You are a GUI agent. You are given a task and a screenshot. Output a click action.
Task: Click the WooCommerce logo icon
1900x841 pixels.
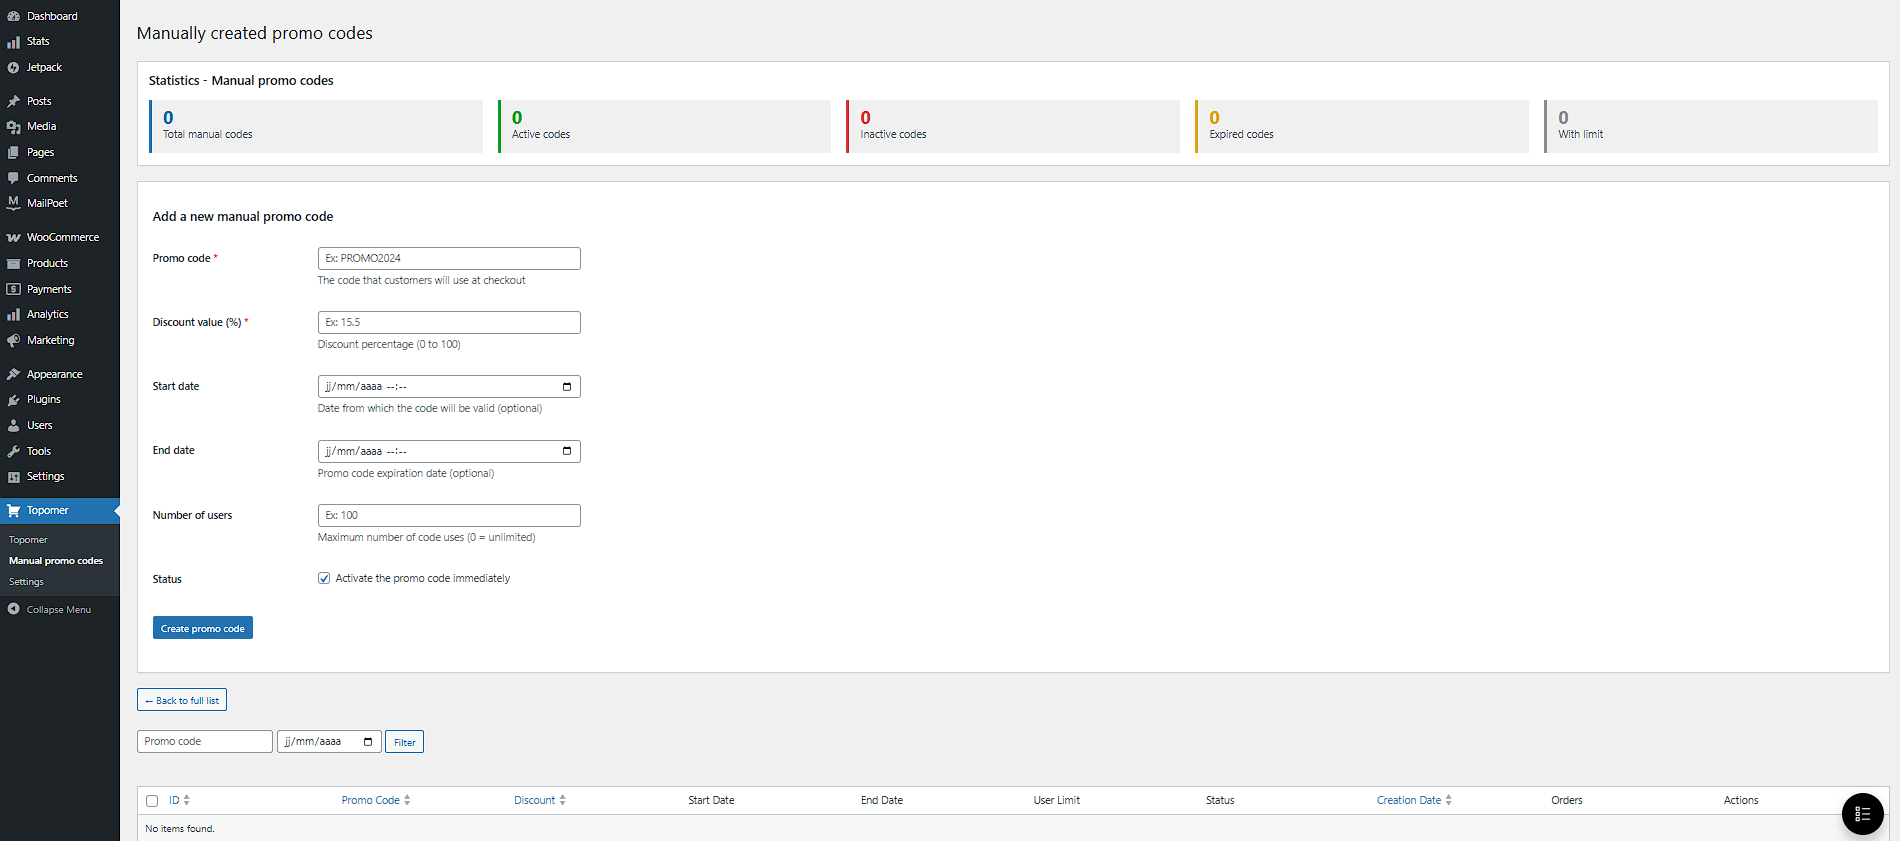(x=13, y=238)
